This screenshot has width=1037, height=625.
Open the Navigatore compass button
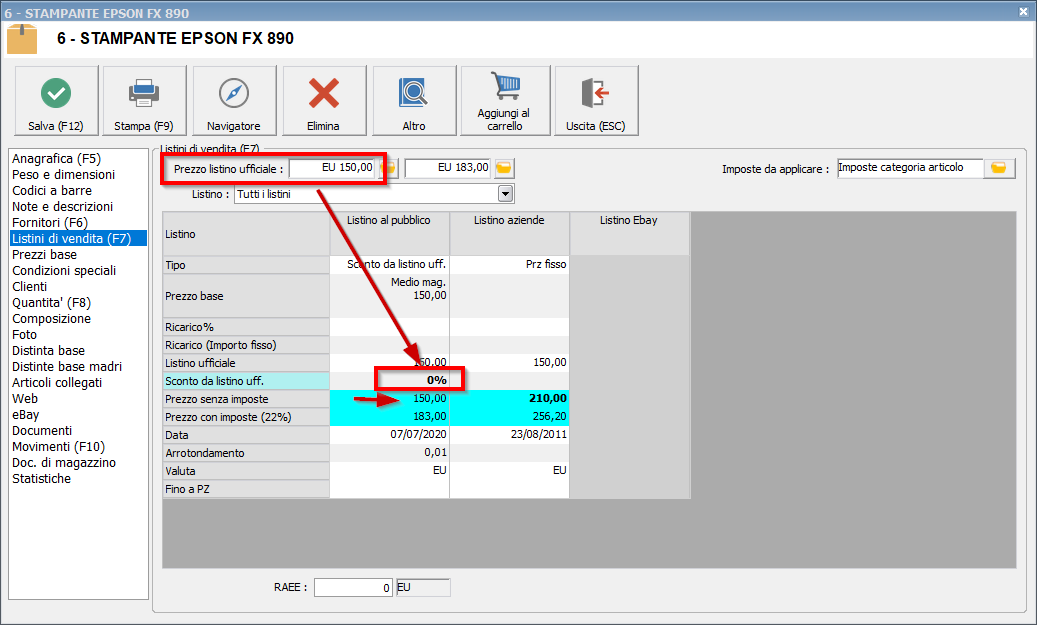coord(234,101)
